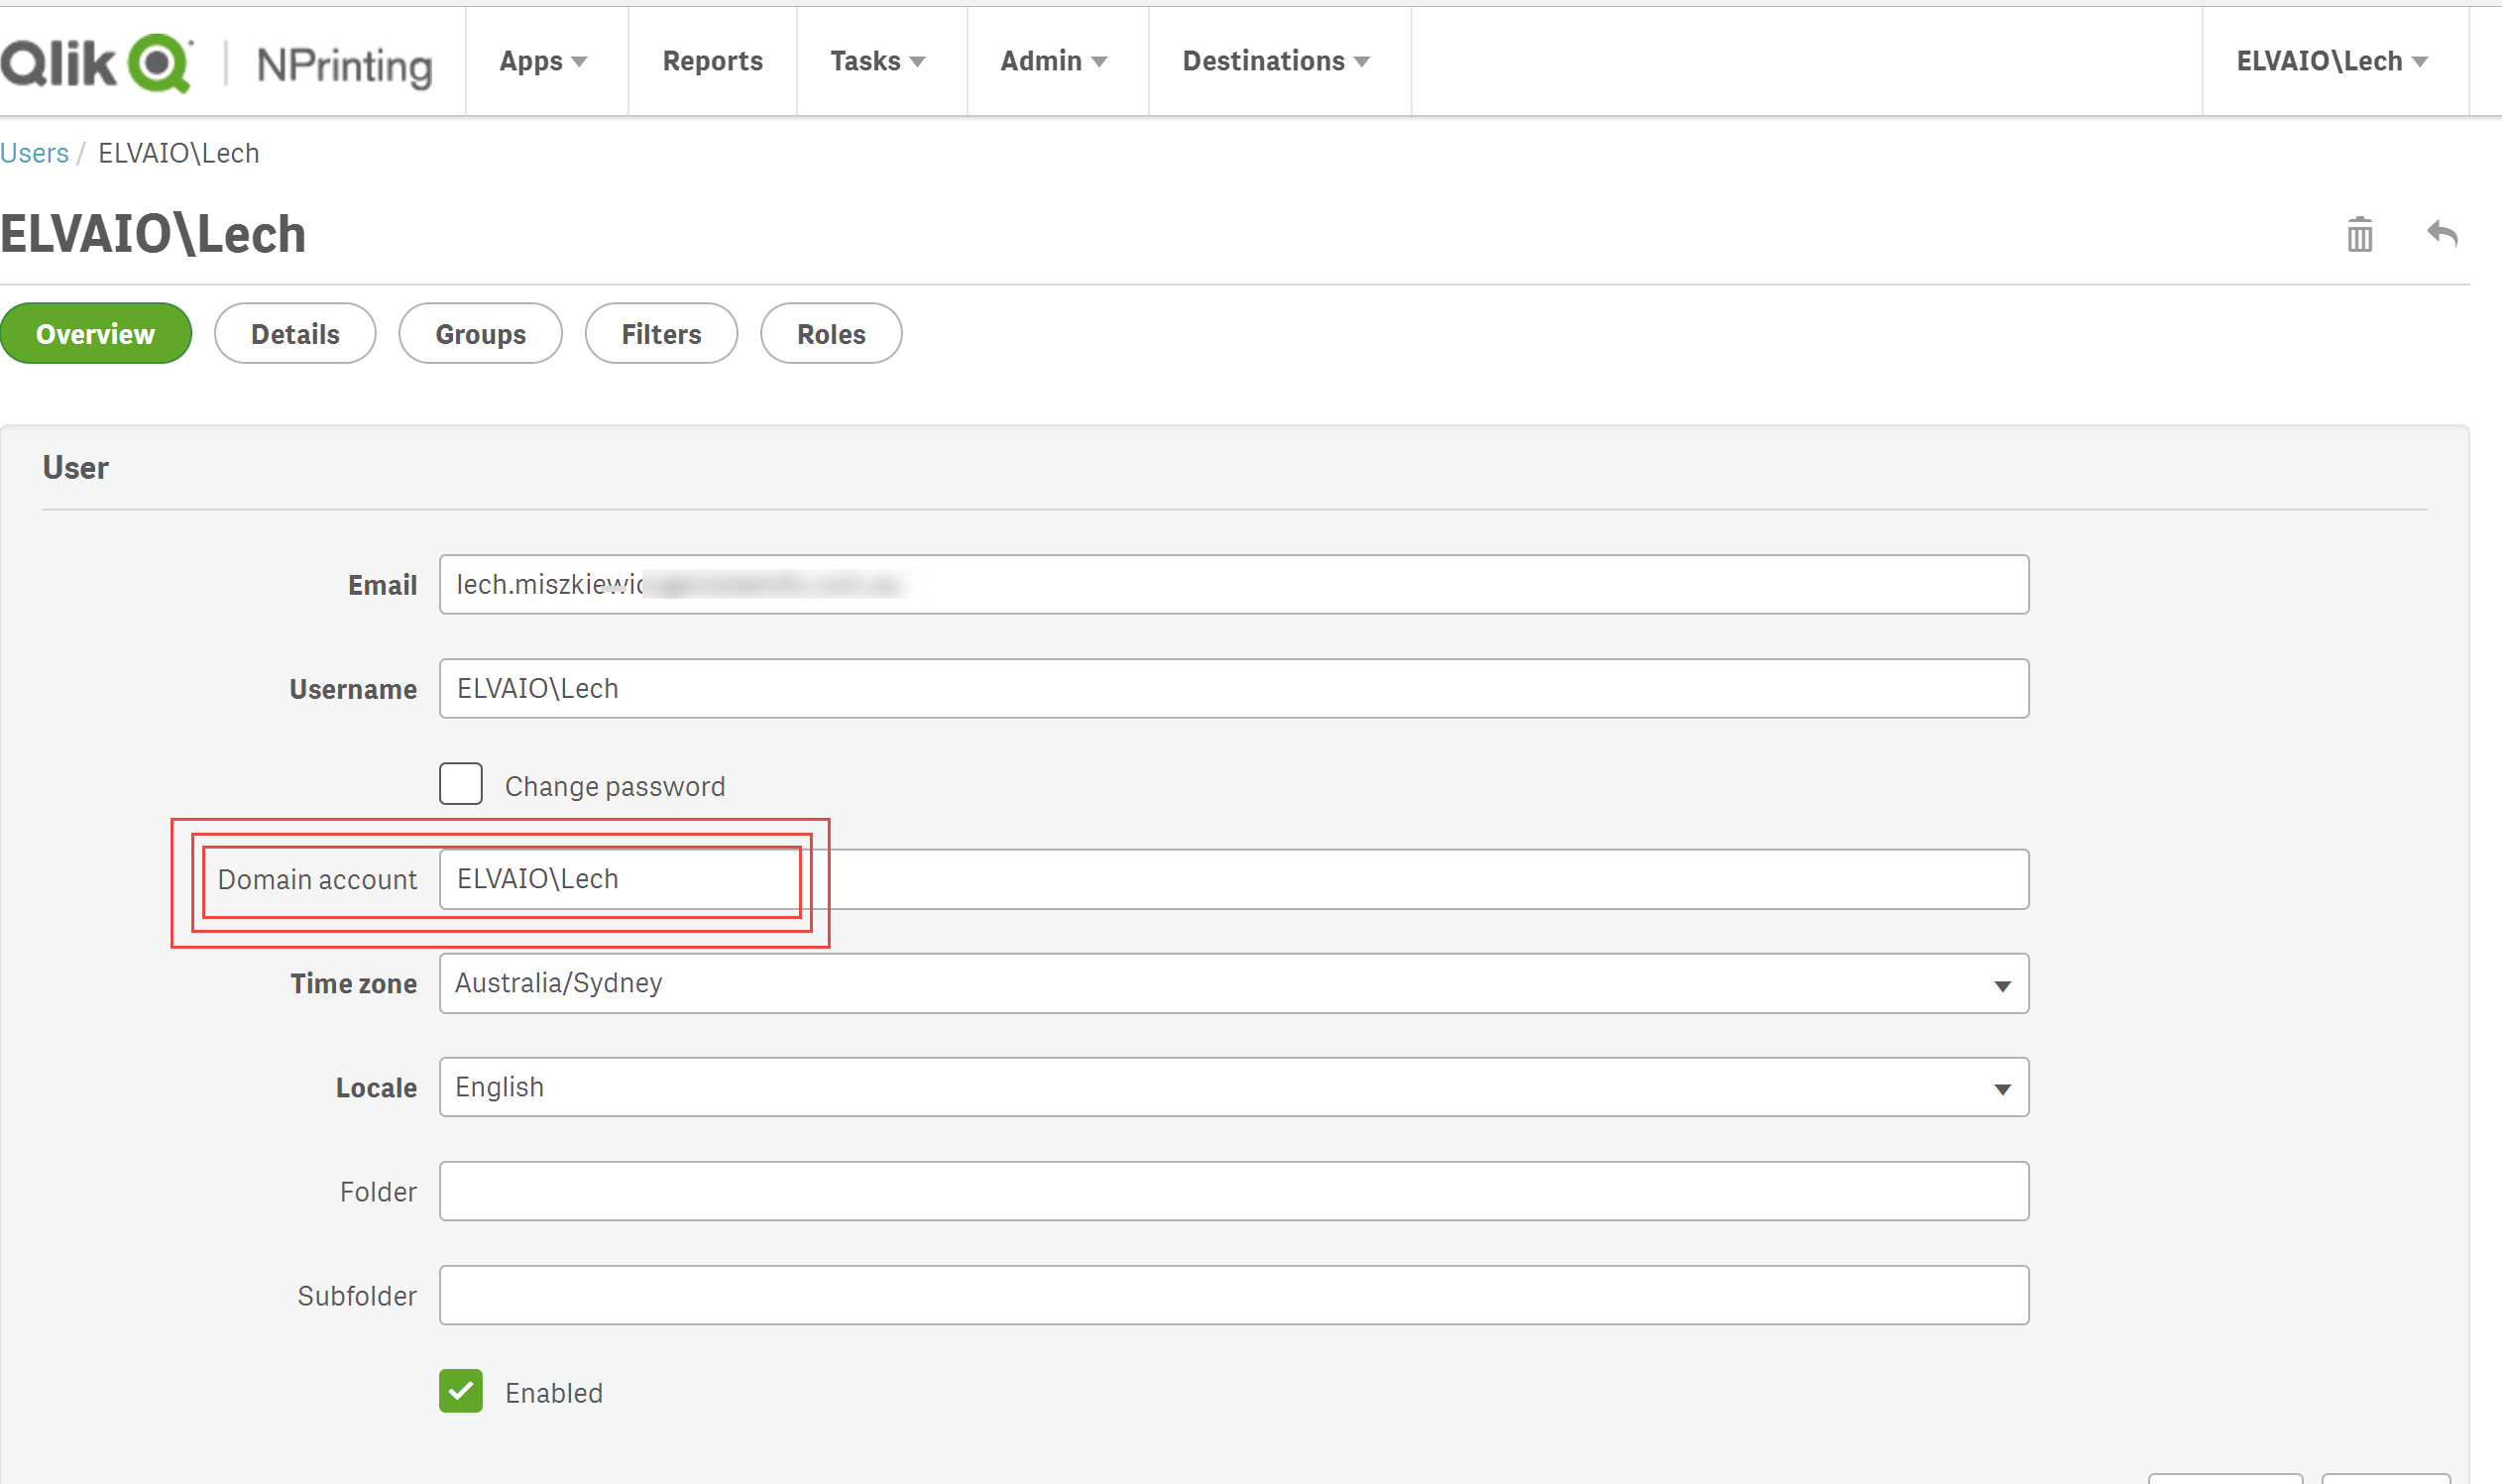Viewport: 2502px width, 1484px height.
Task: Open the Admin dropdown menu
Action: click(1054, 61)
